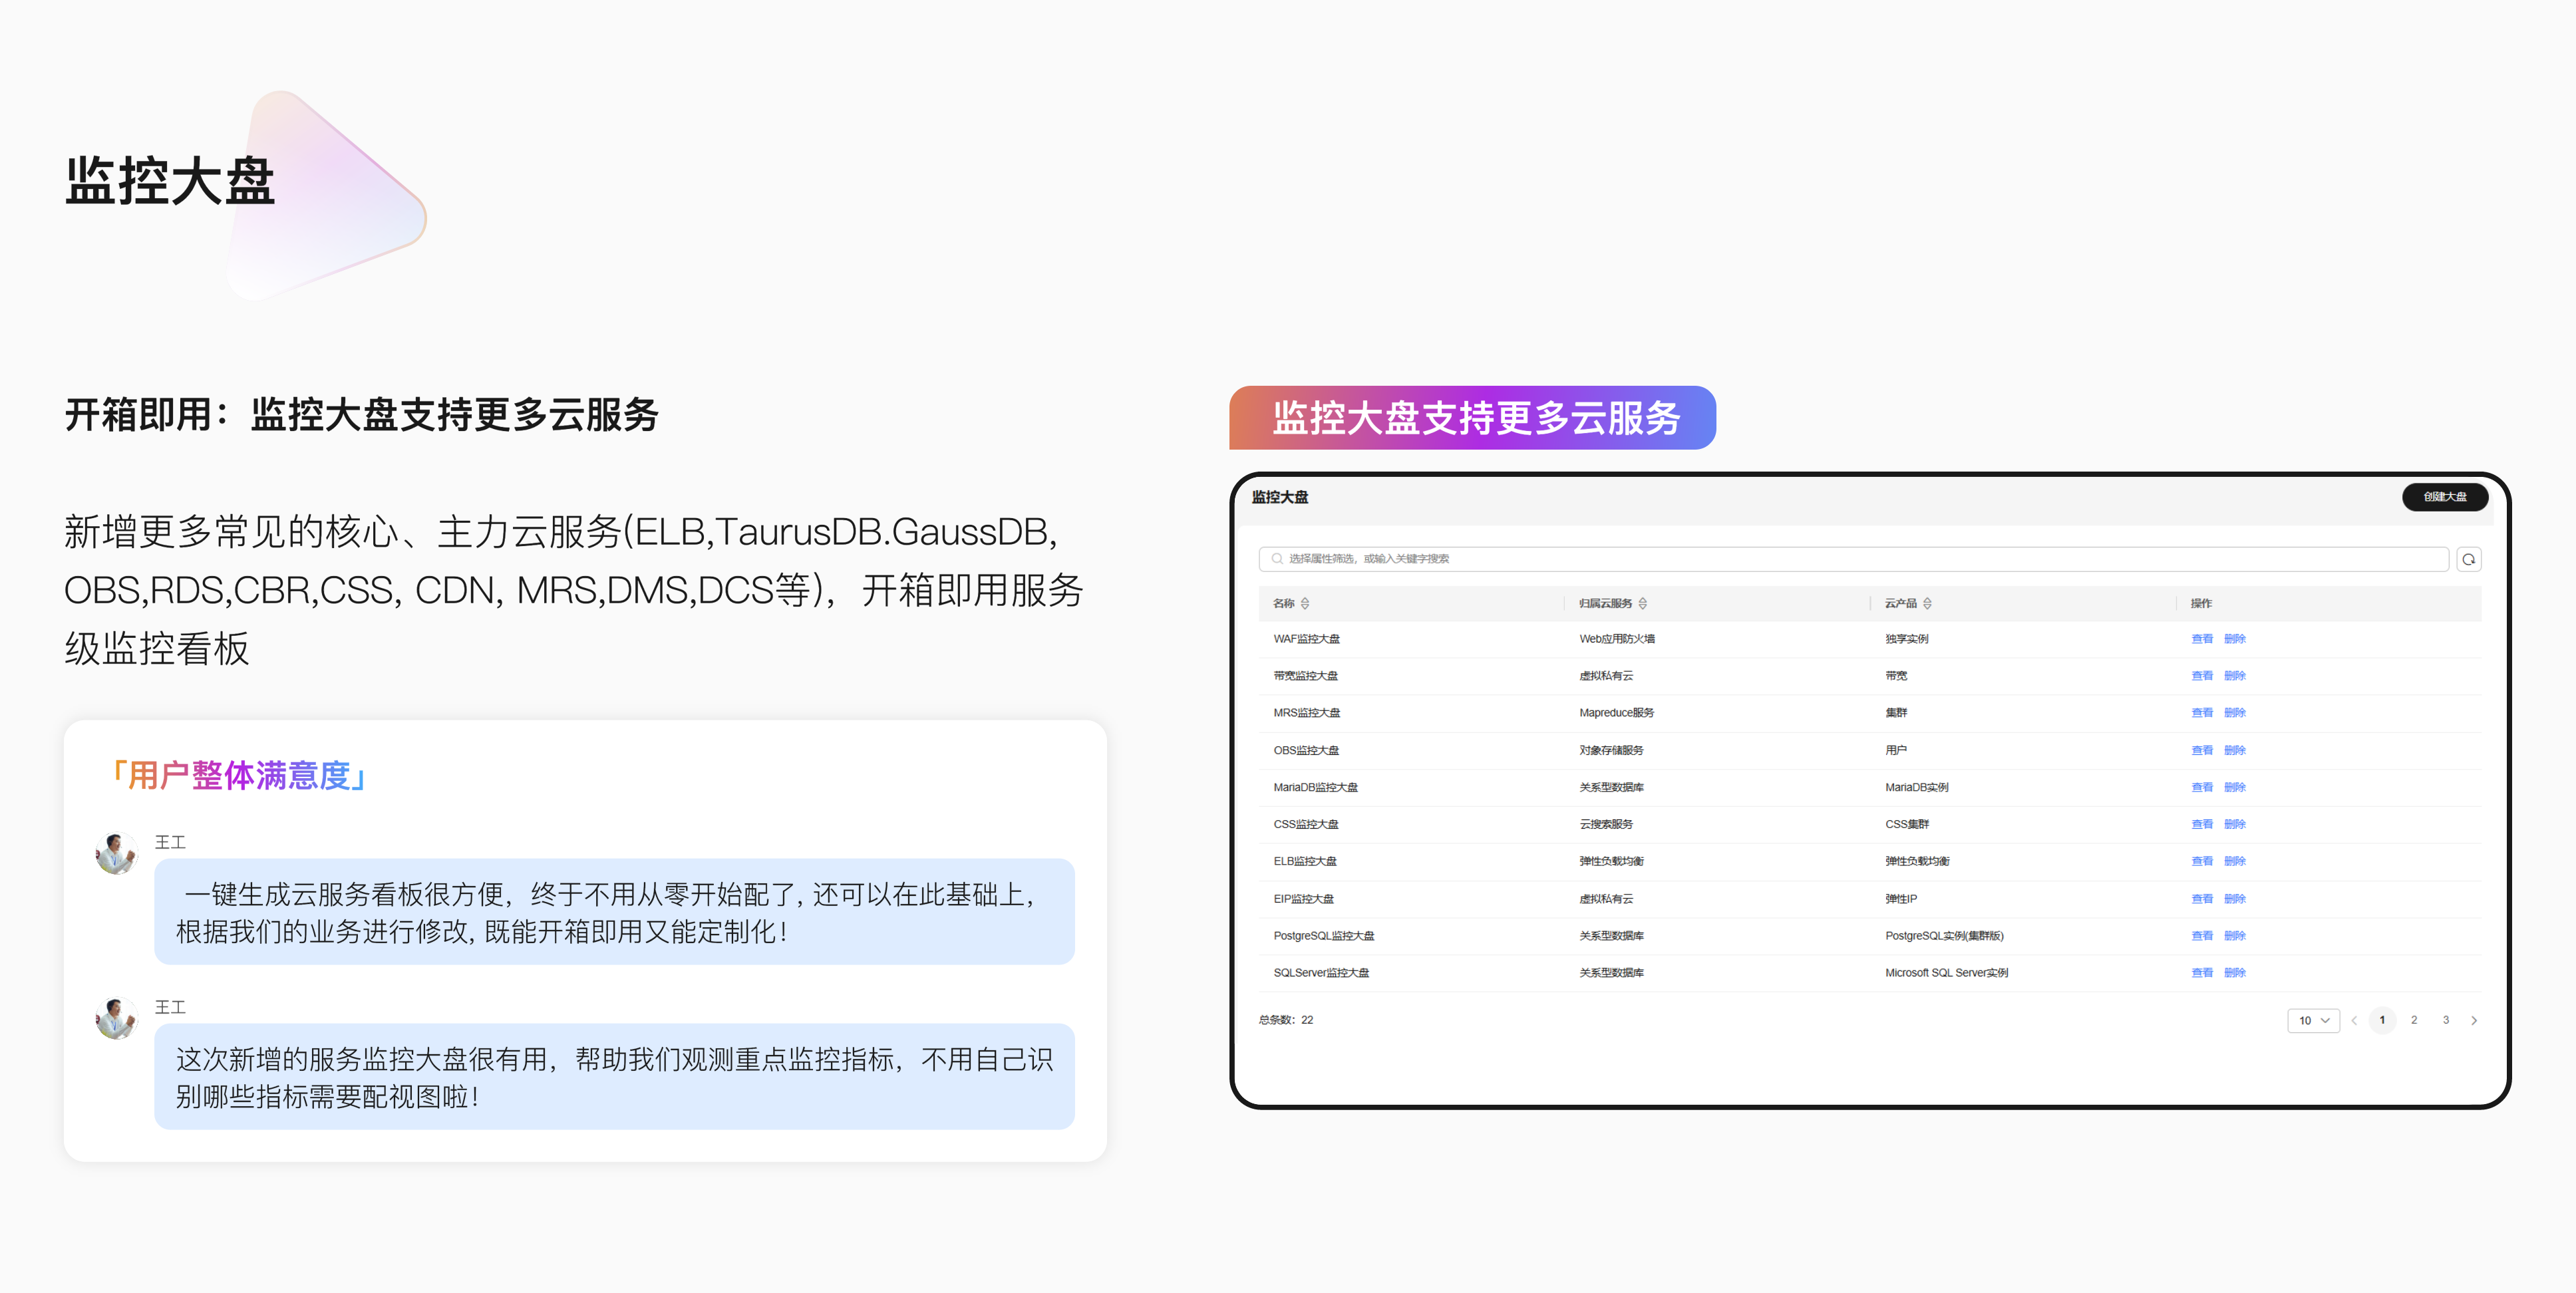Click the 监控大盘支持更多云服务 gradient banner
2576x1293 pixels.
click(1472, 418)
